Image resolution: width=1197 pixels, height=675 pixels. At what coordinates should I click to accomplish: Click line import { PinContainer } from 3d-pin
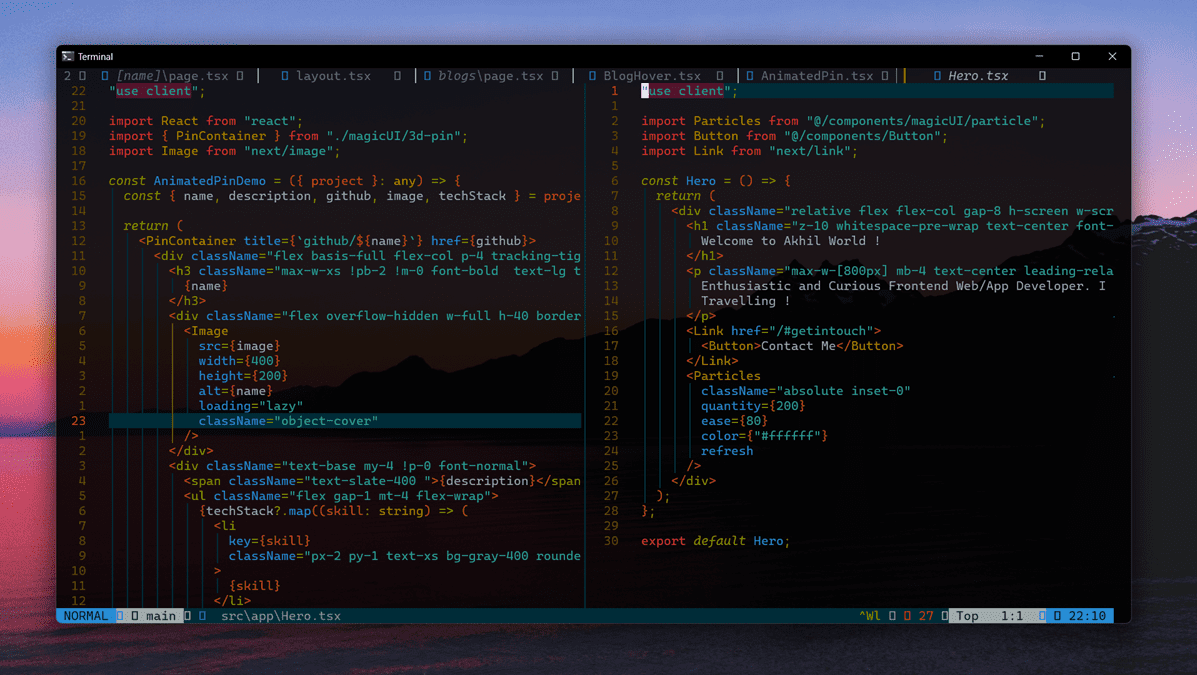[288, 136]
